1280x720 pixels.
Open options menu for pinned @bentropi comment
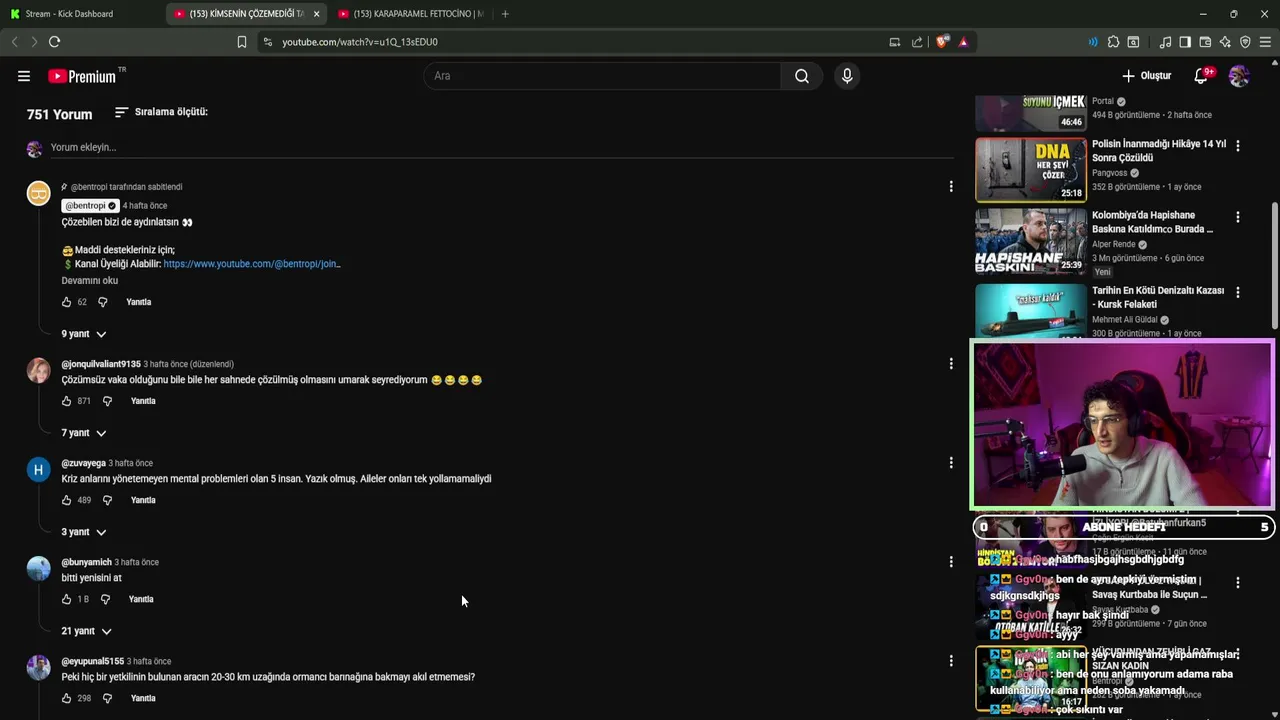(951, 186)
